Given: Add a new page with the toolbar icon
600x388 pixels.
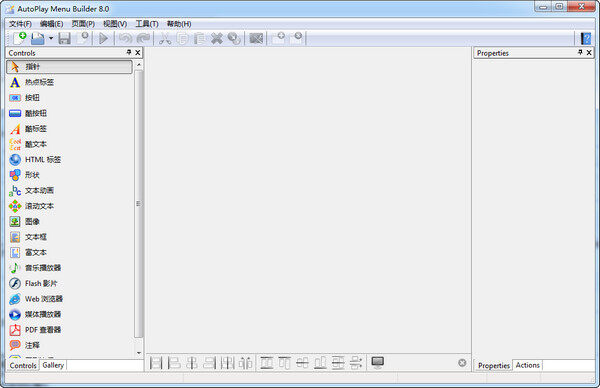Looking at the screenshot, I should pyautogui.click(x=278, y=38).
